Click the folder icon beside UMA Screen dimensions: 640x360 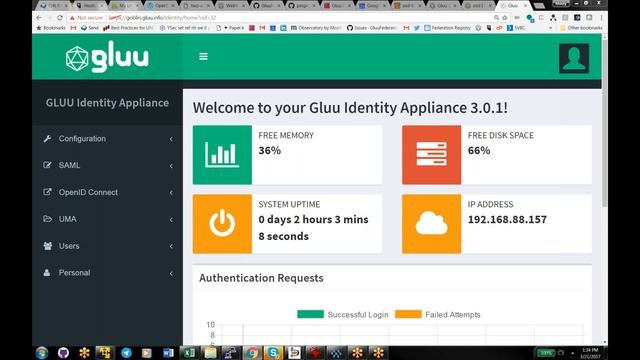click(x=47, y=219)
